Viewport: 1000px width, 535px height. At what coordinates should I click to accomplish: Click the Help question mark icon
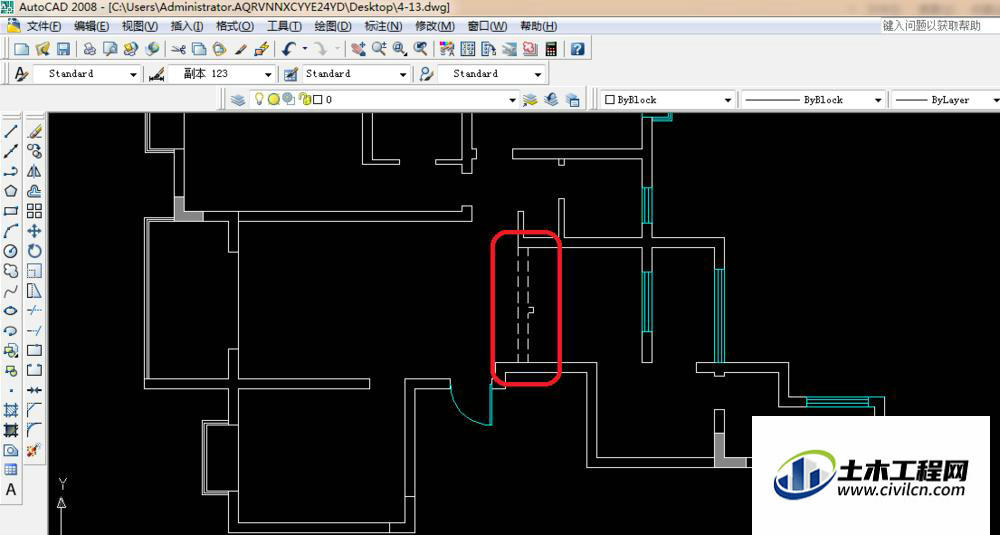(578, 48)
